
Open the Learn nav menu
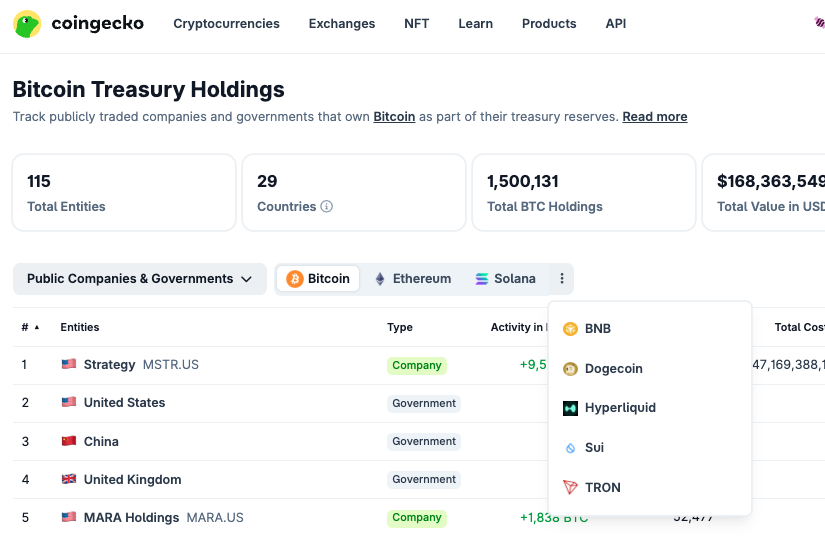[x=476, y=24]
